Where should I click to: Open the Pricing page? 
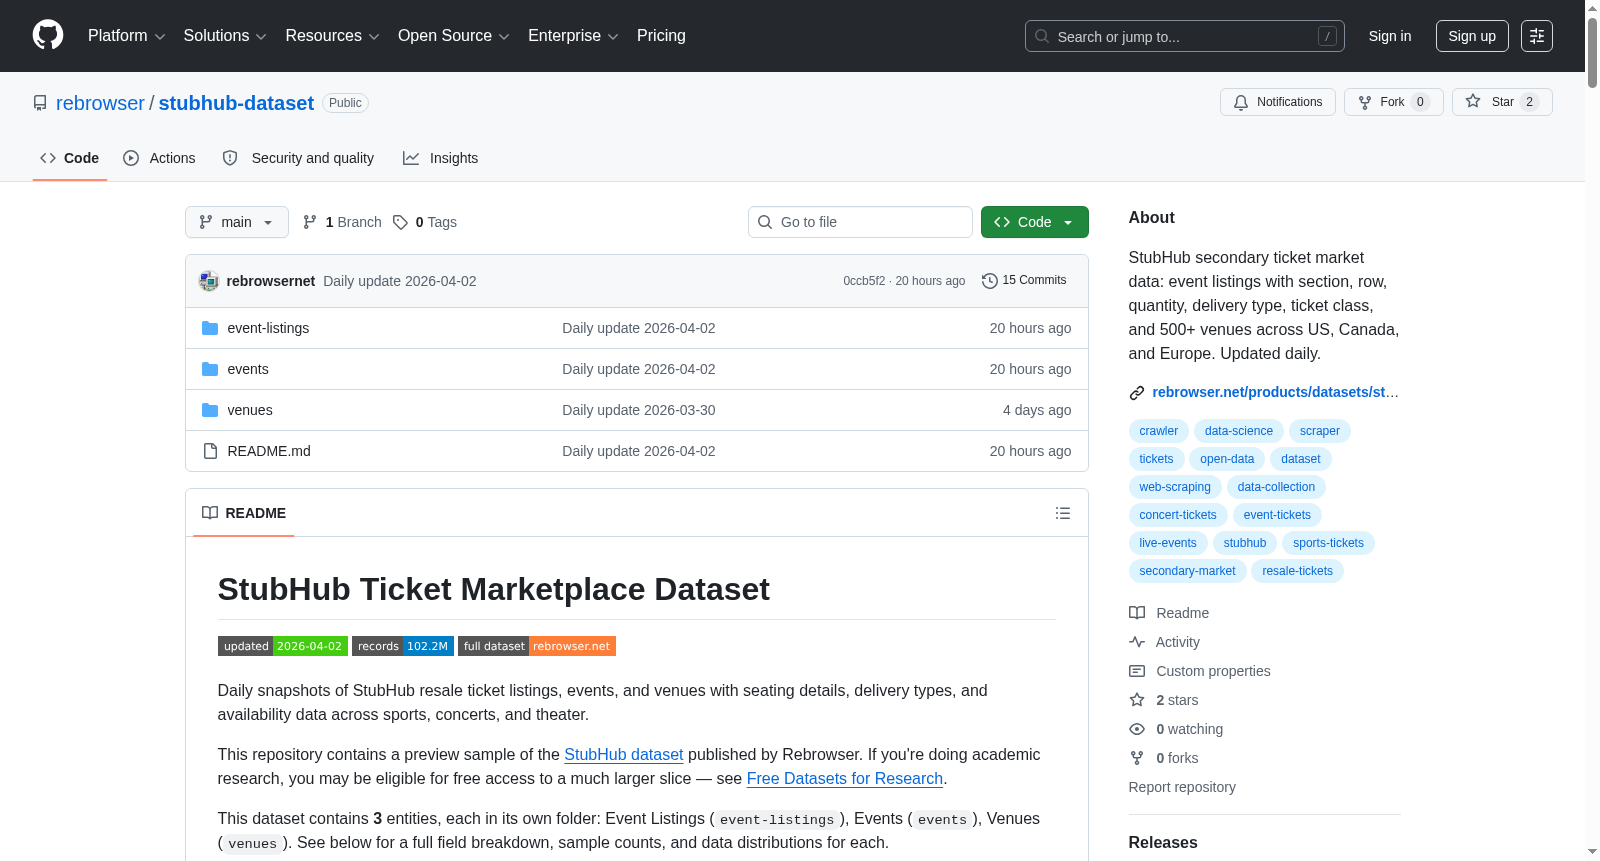[661, 36]
